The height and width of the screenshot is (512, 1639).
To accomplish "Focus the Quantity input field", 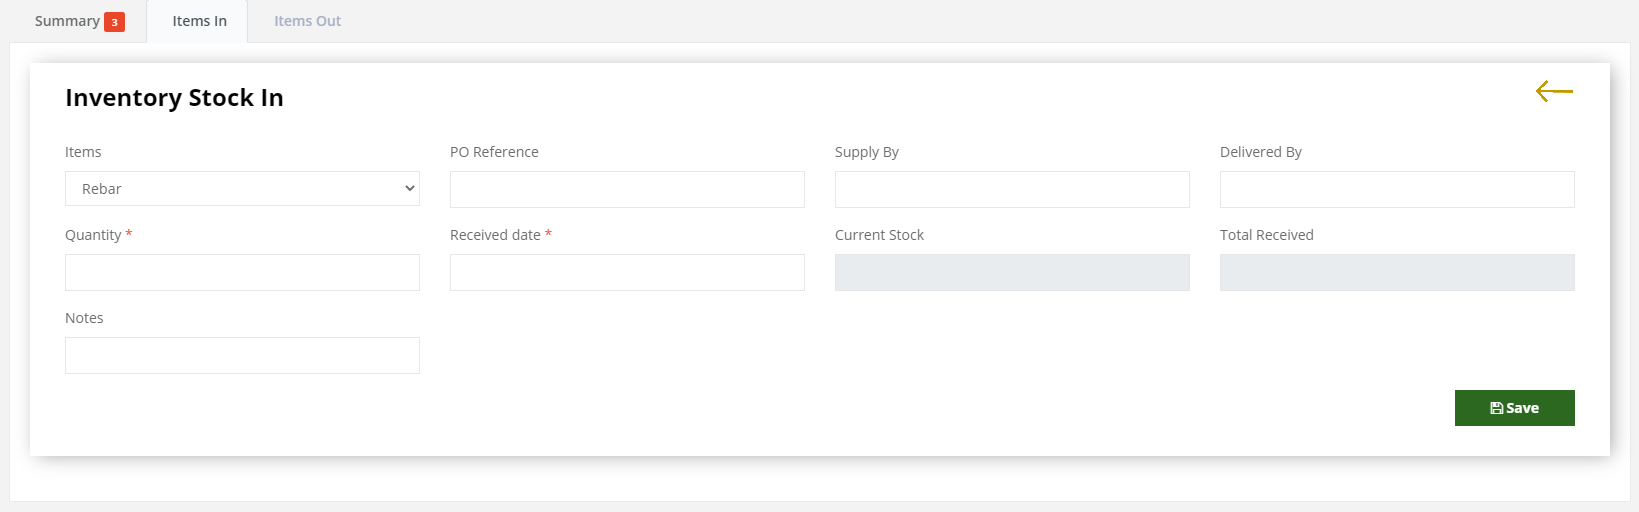I will 242,273.
